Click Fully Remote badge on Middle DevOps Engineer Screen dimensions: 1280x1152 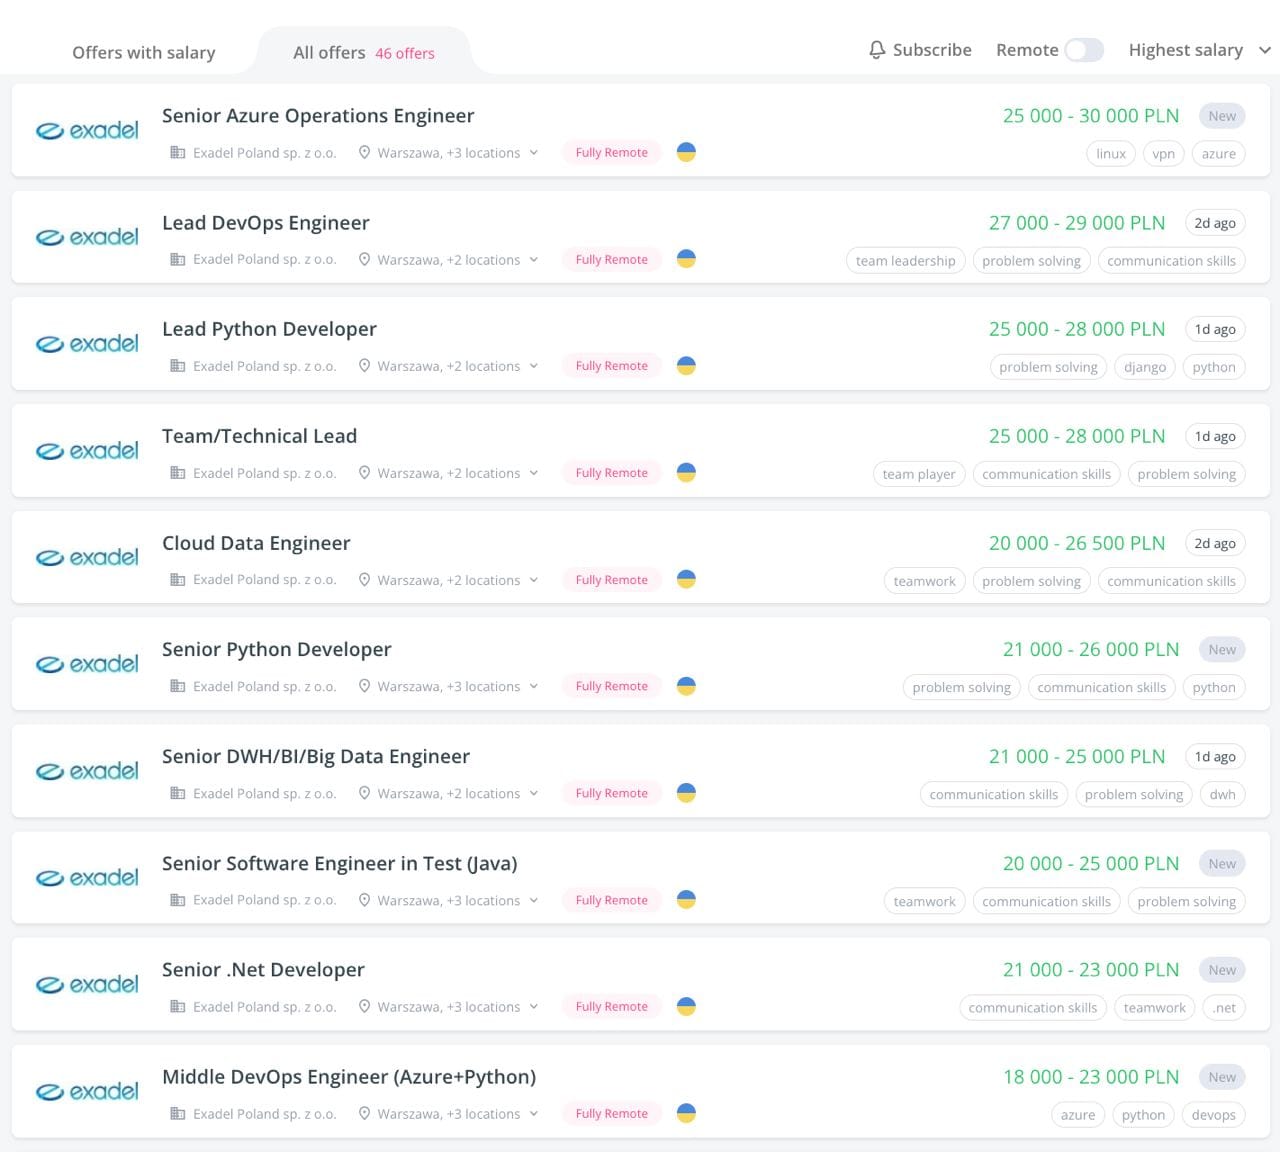point(612,1113)
